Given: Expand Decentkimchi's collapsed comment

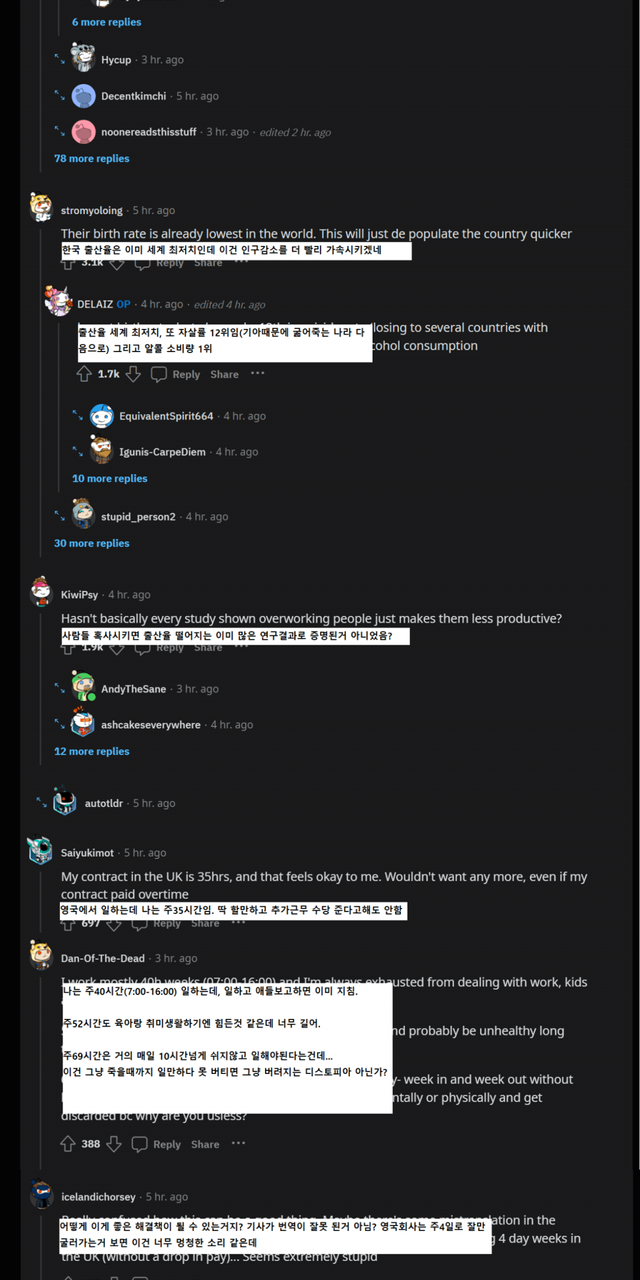Looking at the screenshot, I should 60,96.
